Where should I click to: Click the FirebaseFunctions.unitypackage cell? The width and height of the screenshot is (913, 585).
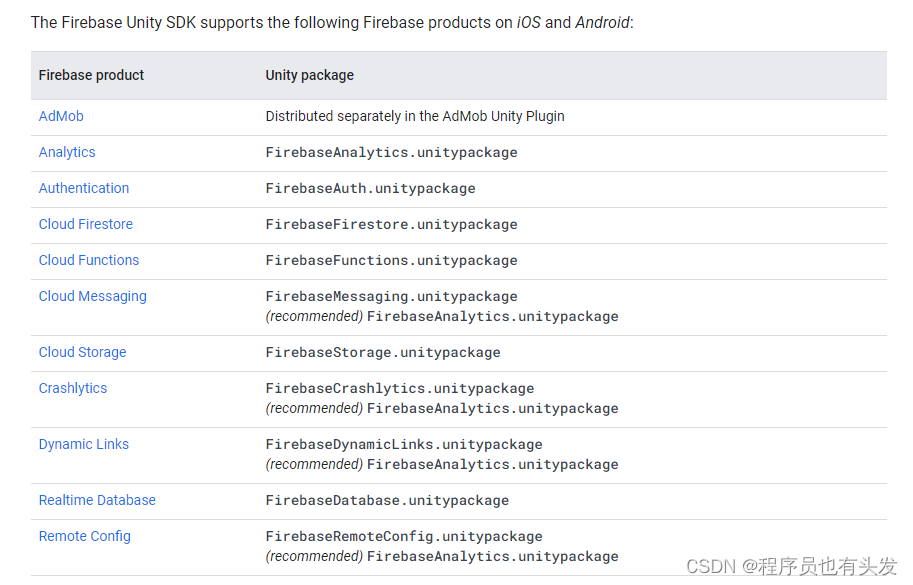pos(391,261)
